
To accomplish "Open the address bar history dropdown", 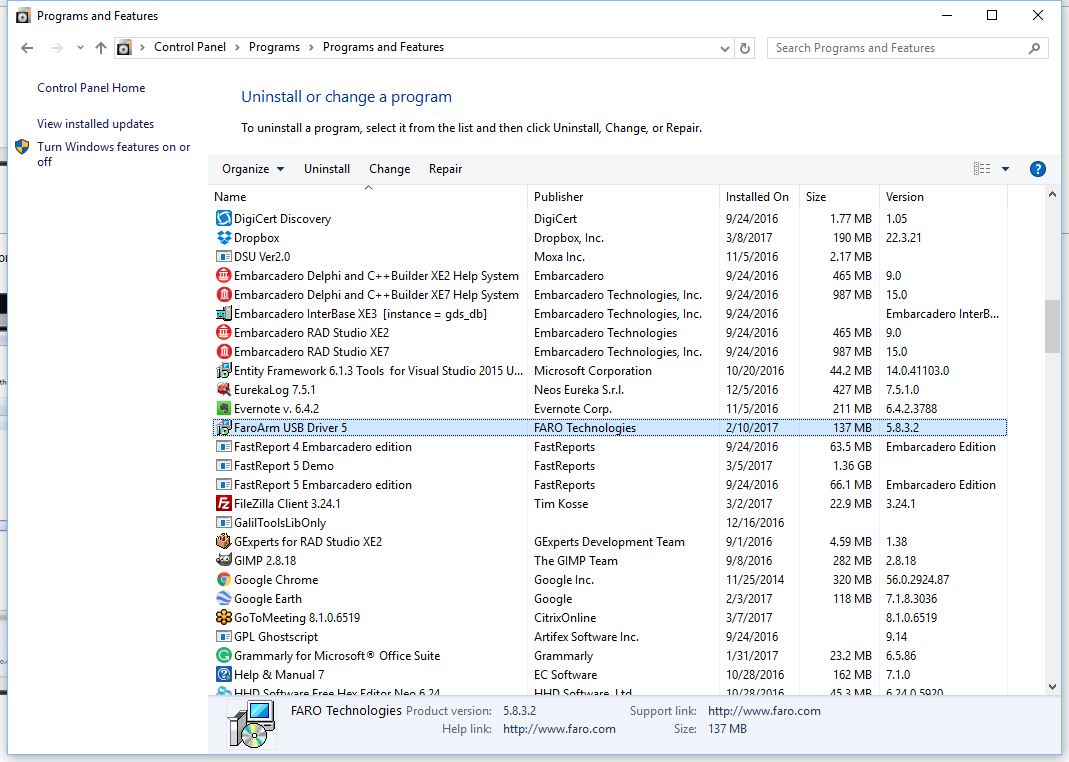I will 725,48.
